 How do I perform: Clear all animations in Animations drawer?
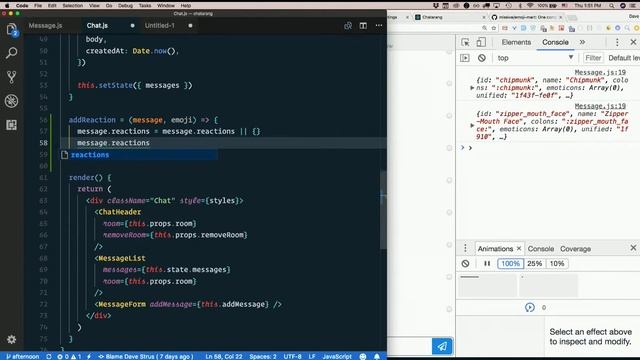pyautogui.click(x=465, y=264)
